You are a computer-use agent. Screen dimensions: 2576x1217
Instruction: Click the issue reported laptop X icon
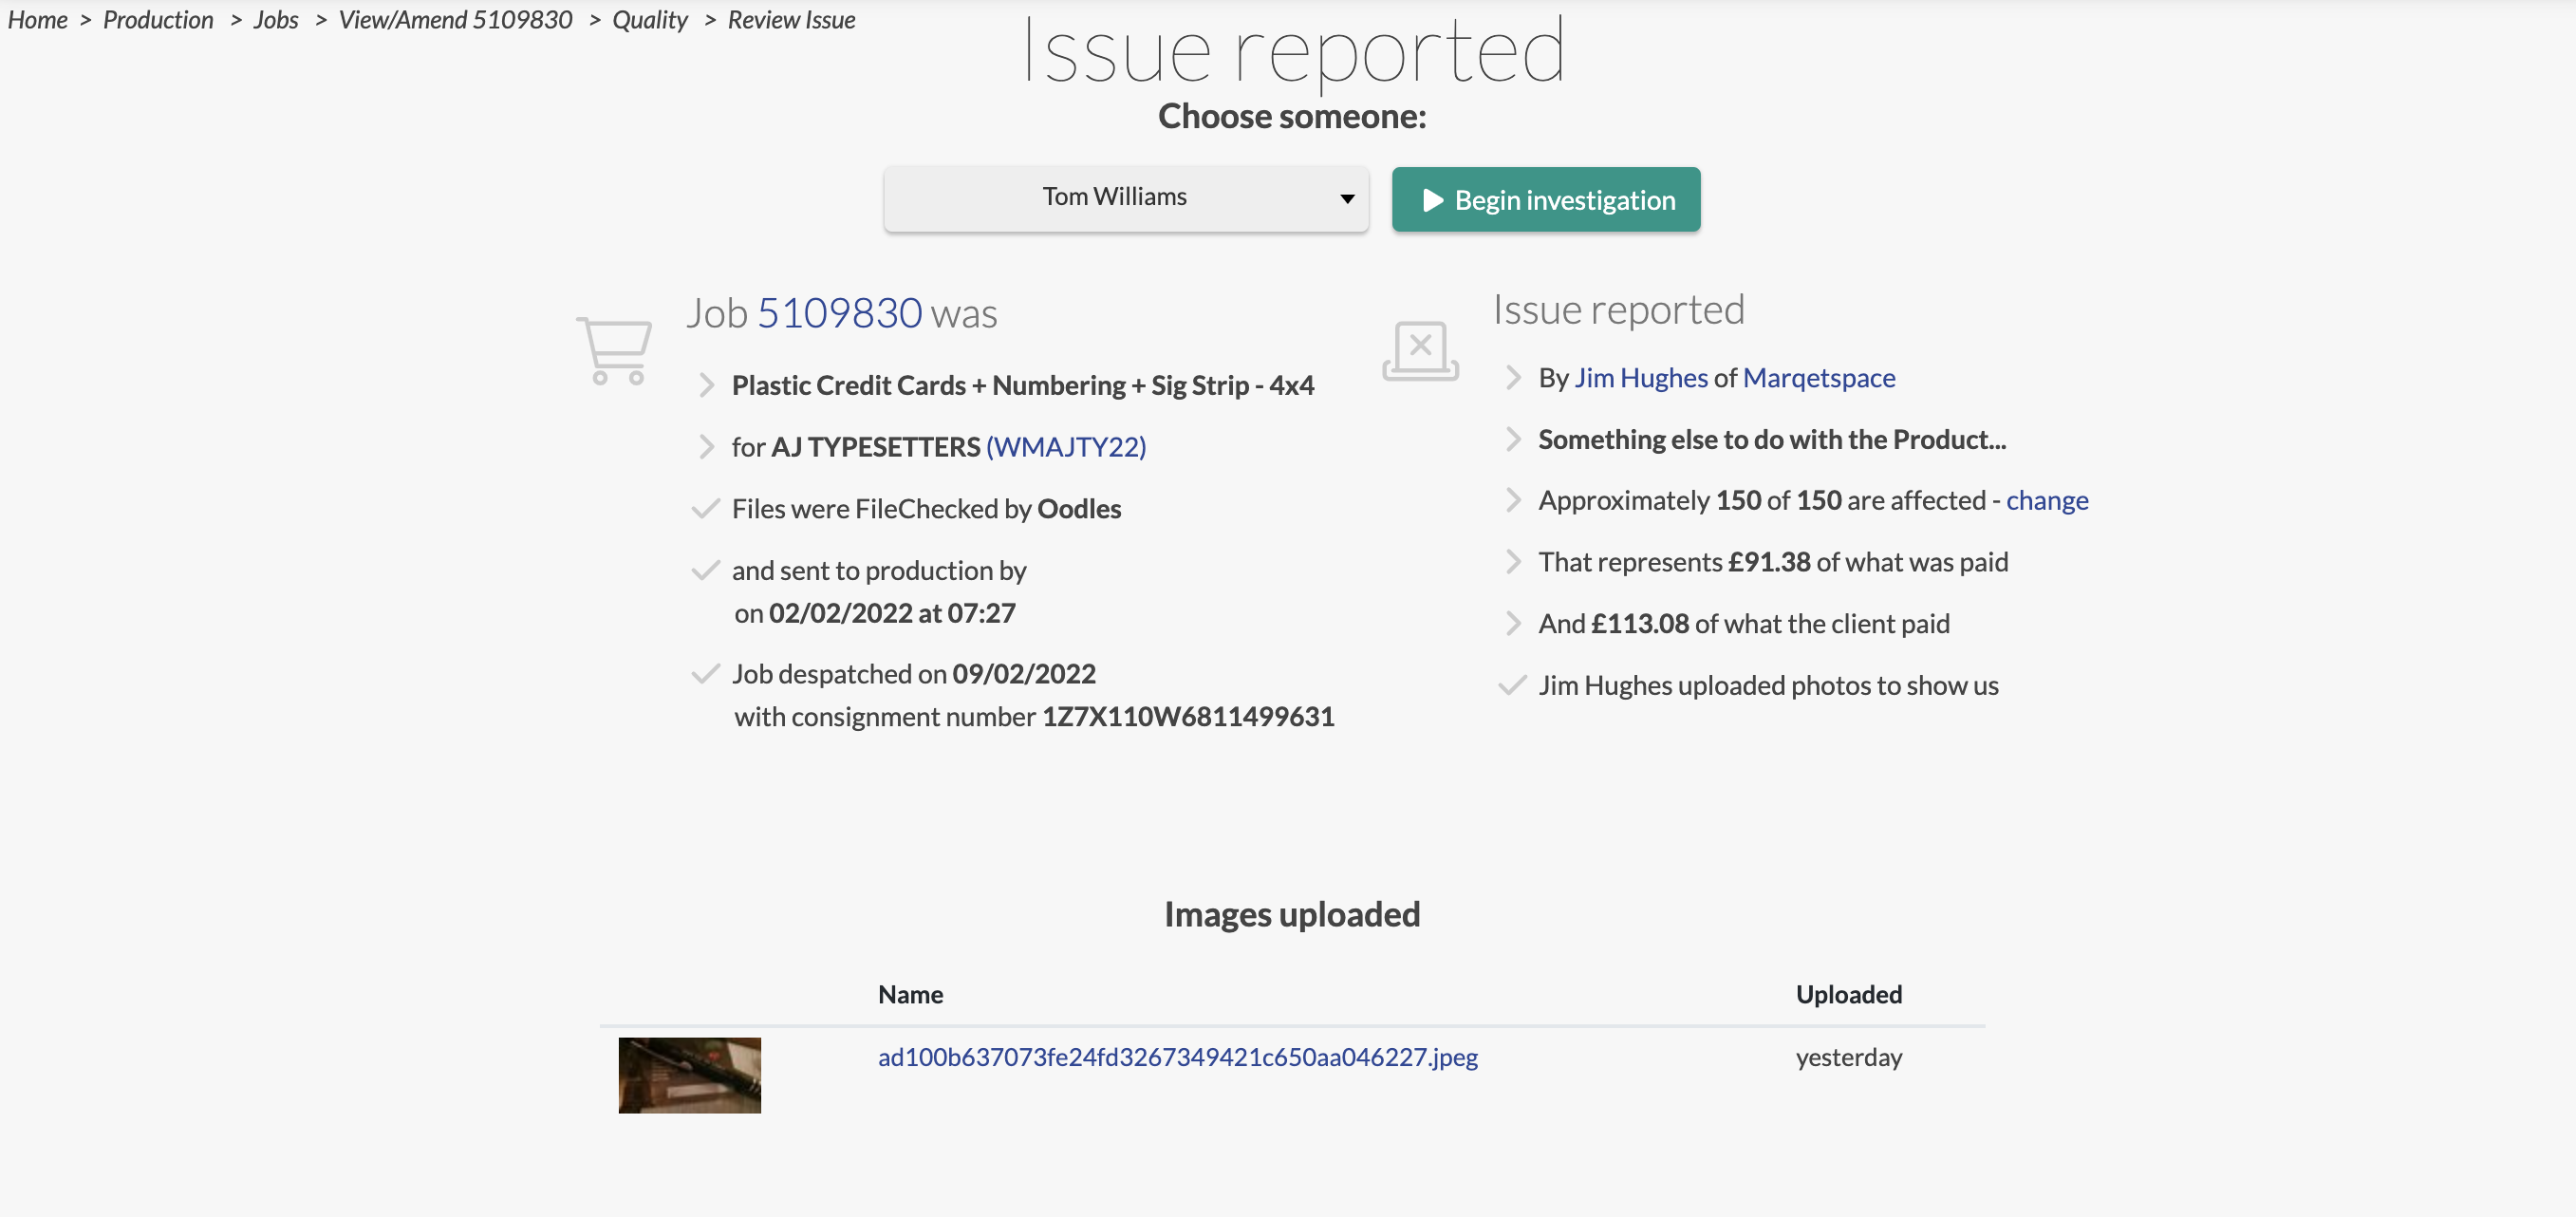(x=1420, y=351)
